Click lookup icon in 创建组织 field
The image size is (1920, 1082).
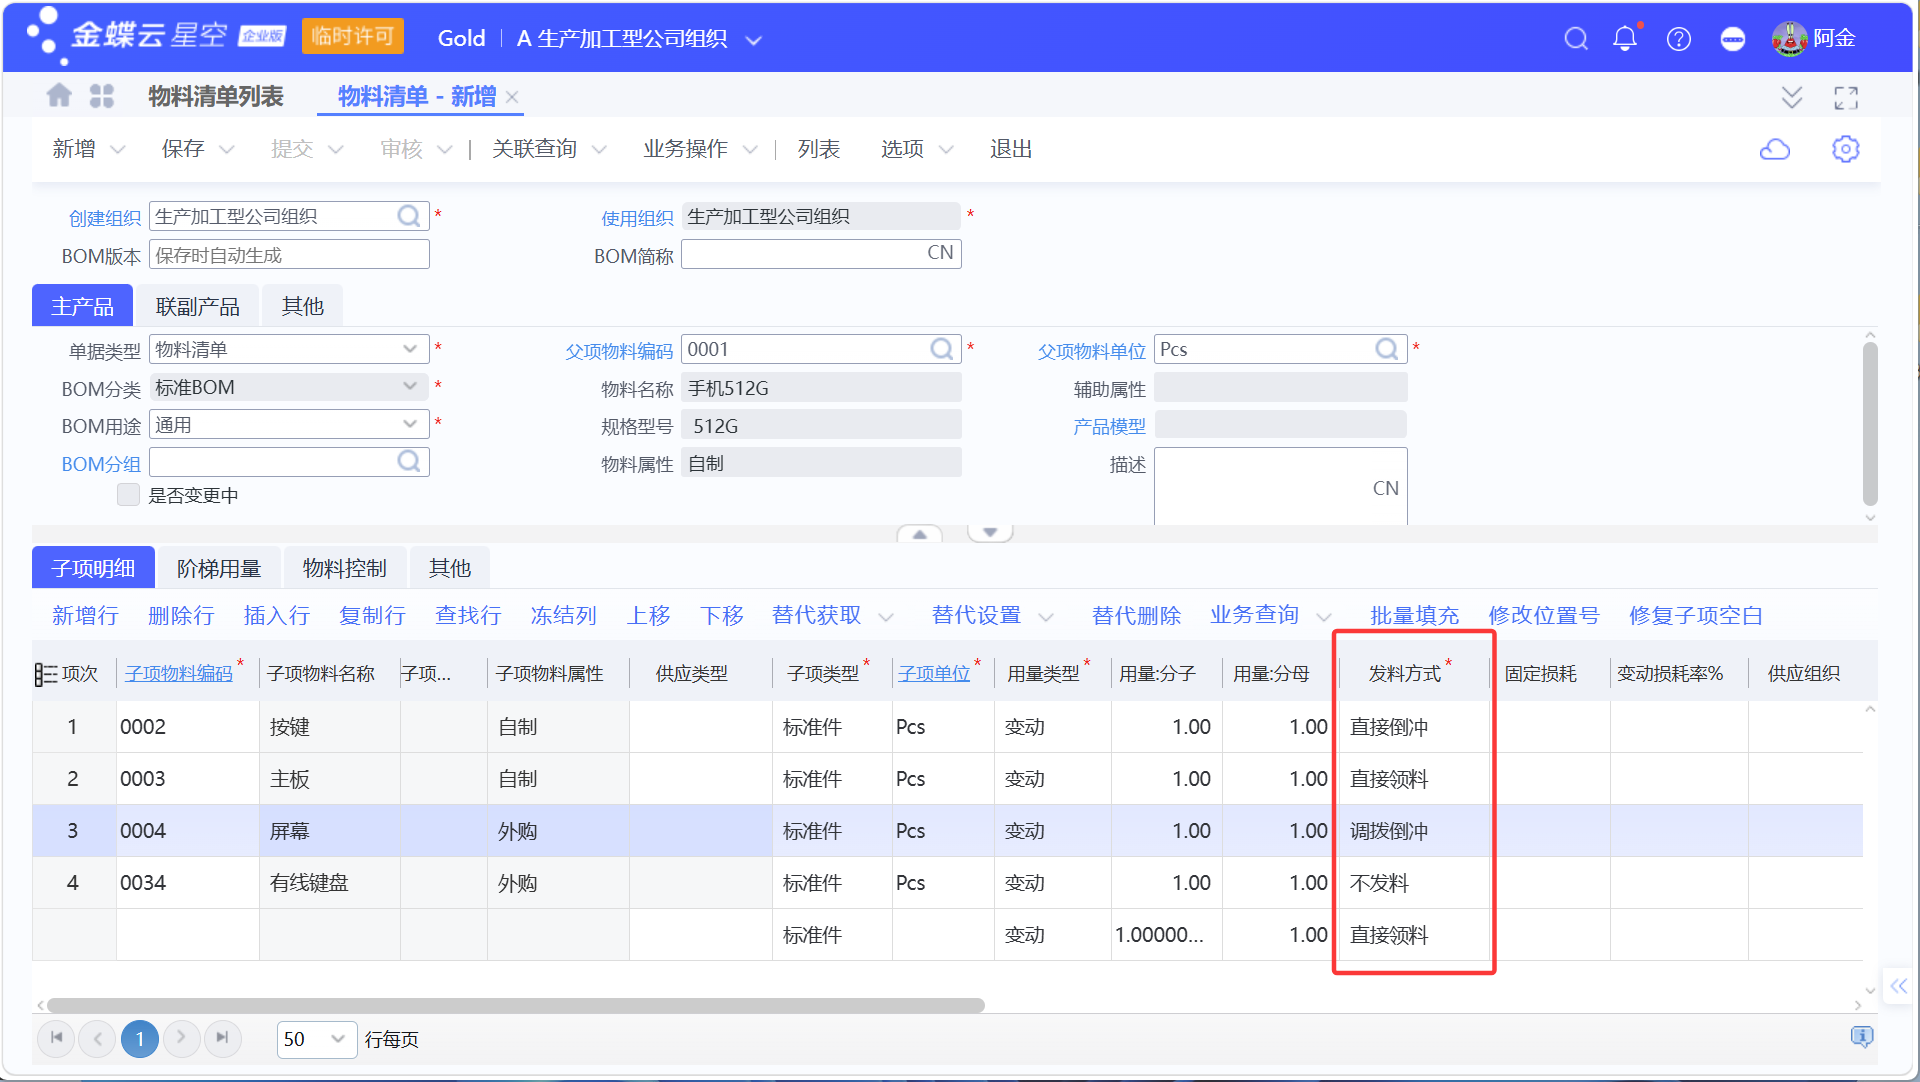pyautogui.click(x=409, y=216)
